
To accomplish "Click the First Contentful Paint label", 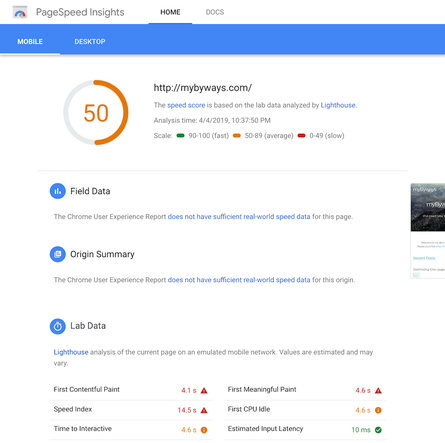I will pyautogui.click(x=87, y=389).
